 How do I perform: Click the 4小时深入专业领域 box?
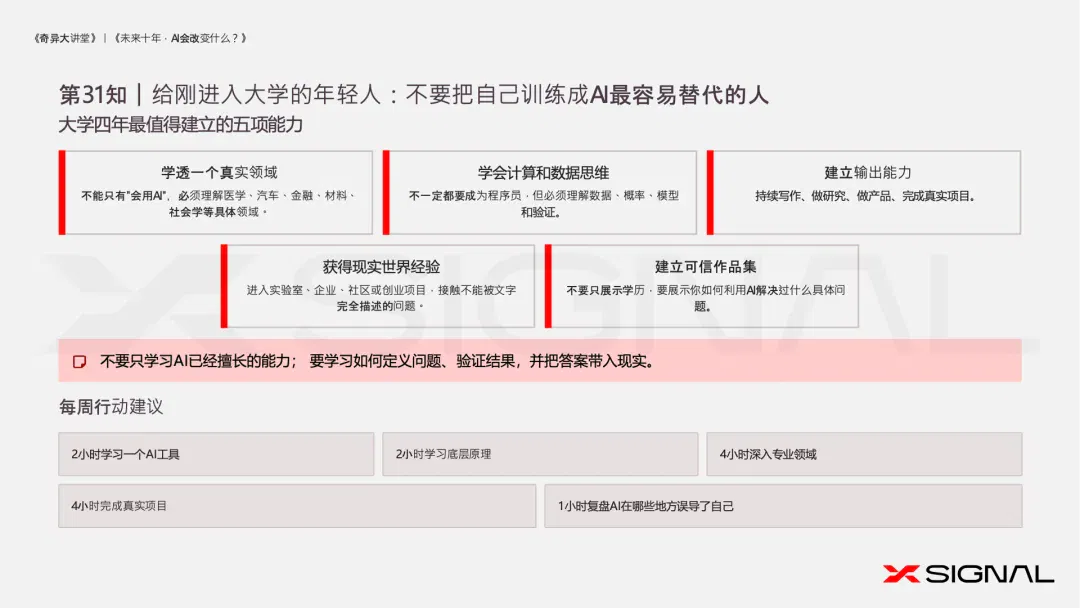[864, 454]
